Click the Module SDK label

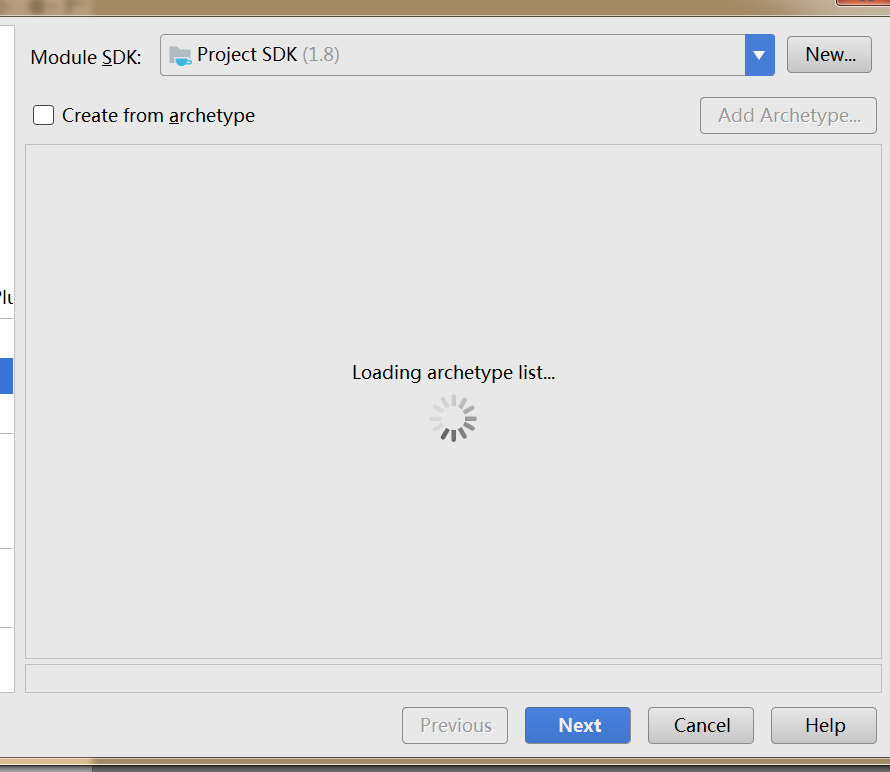[x=86, y=57]
